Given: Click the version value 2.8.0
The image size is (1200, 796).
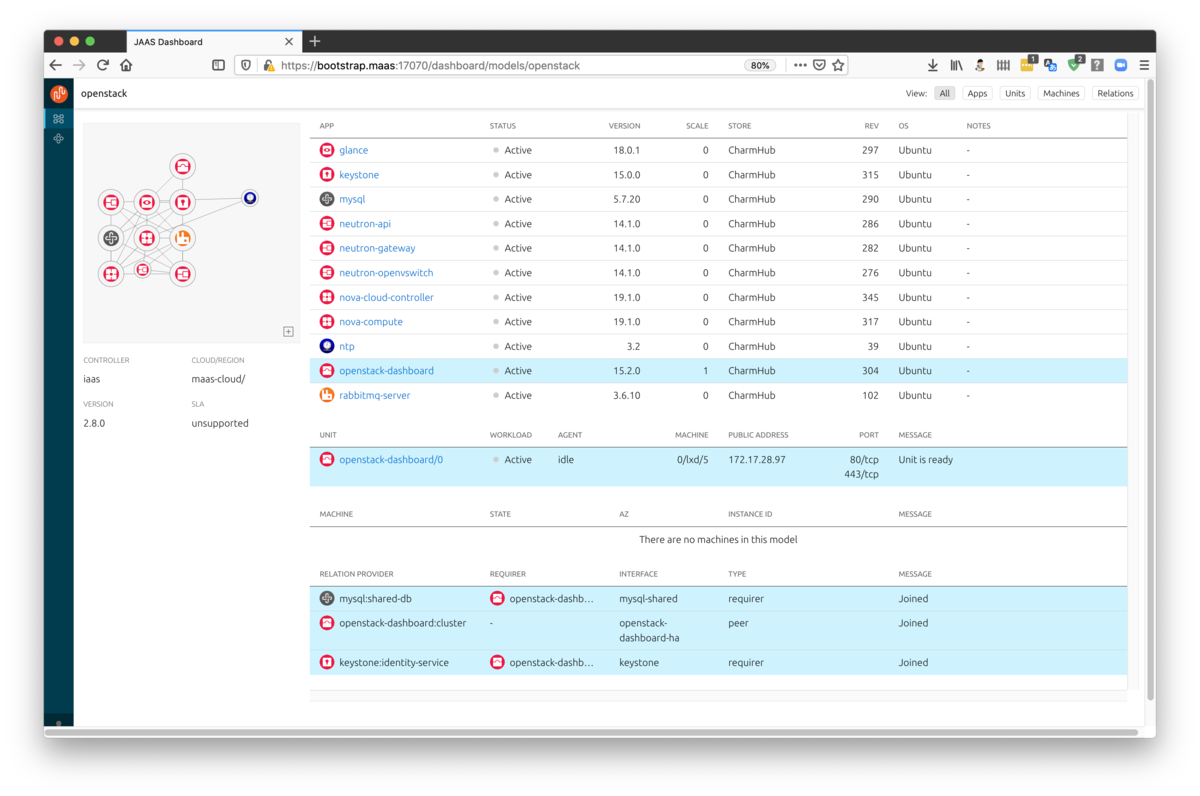Looking at the screenshot, I should pos(94,423).
